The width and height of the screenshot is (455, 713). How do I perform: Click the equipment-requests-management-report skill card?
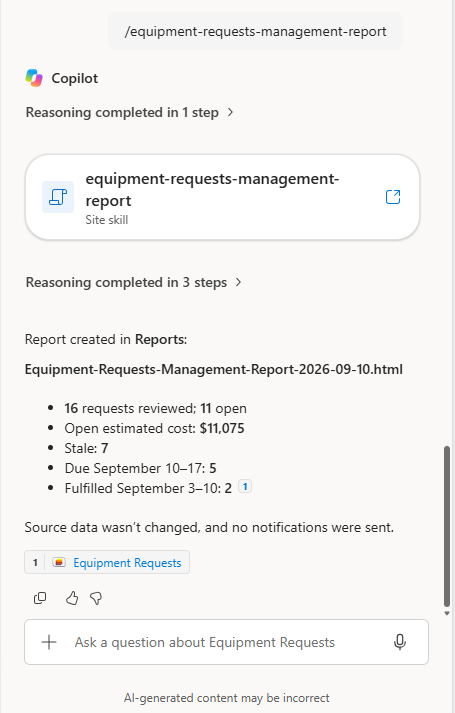click(222, 197)
